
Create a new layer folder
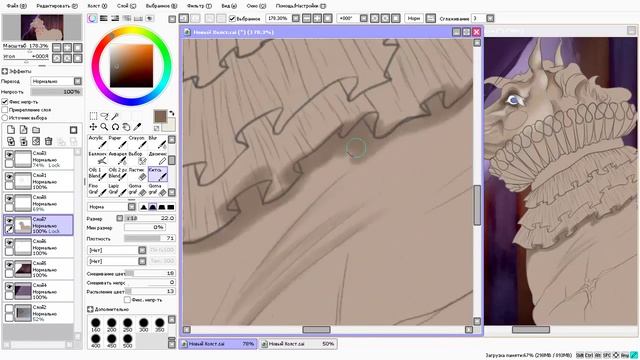click(x=36, y=130)
